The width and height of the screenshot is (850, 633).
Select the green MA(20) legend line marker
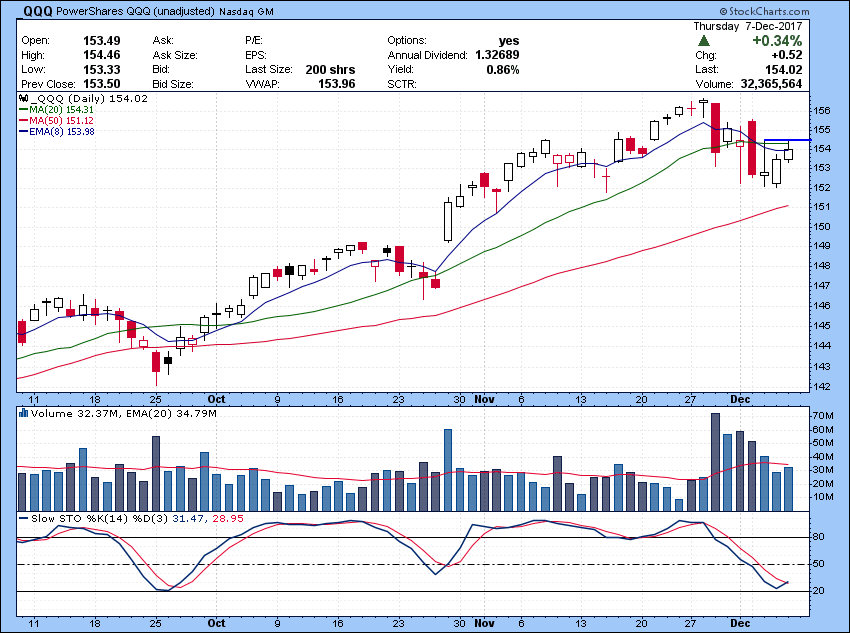(x=24, y=110)
